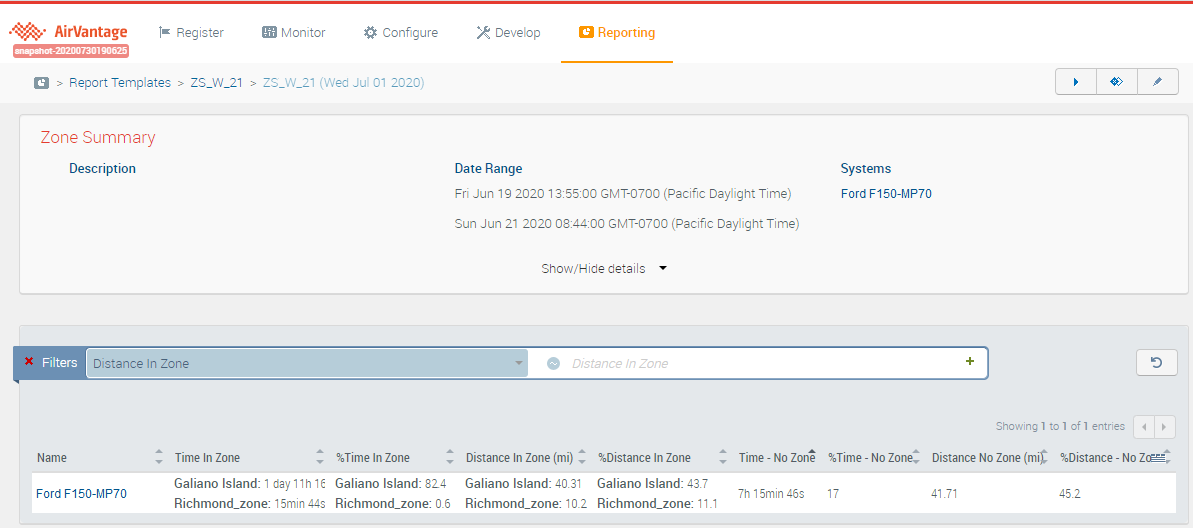Click the run report play icon
Viewport: 1193px width, 528px height.
(x=1076, y=82)
